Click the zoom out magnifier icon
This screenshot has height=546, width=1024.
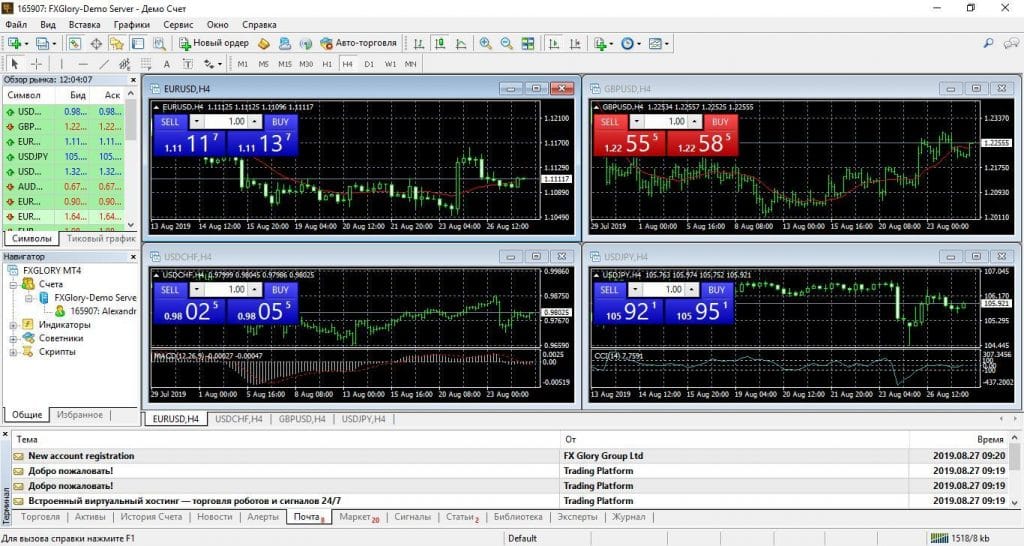pos(506,43)
